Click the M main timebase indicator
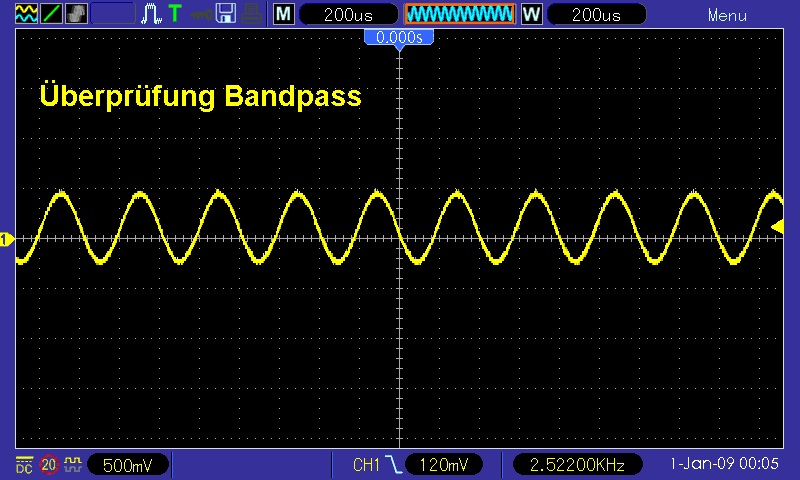Screen dimensions: 800x480 click(284, 14)
